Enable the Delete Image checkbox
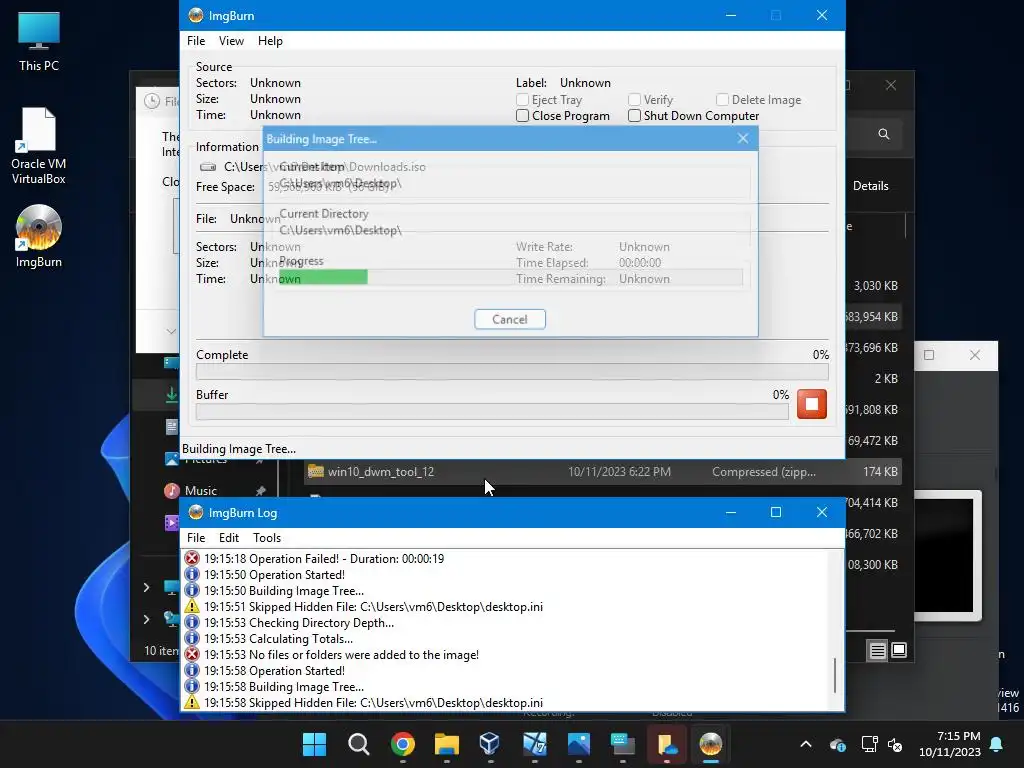Viewport: 1024px width, 768px height. click(x=722, y=100)
